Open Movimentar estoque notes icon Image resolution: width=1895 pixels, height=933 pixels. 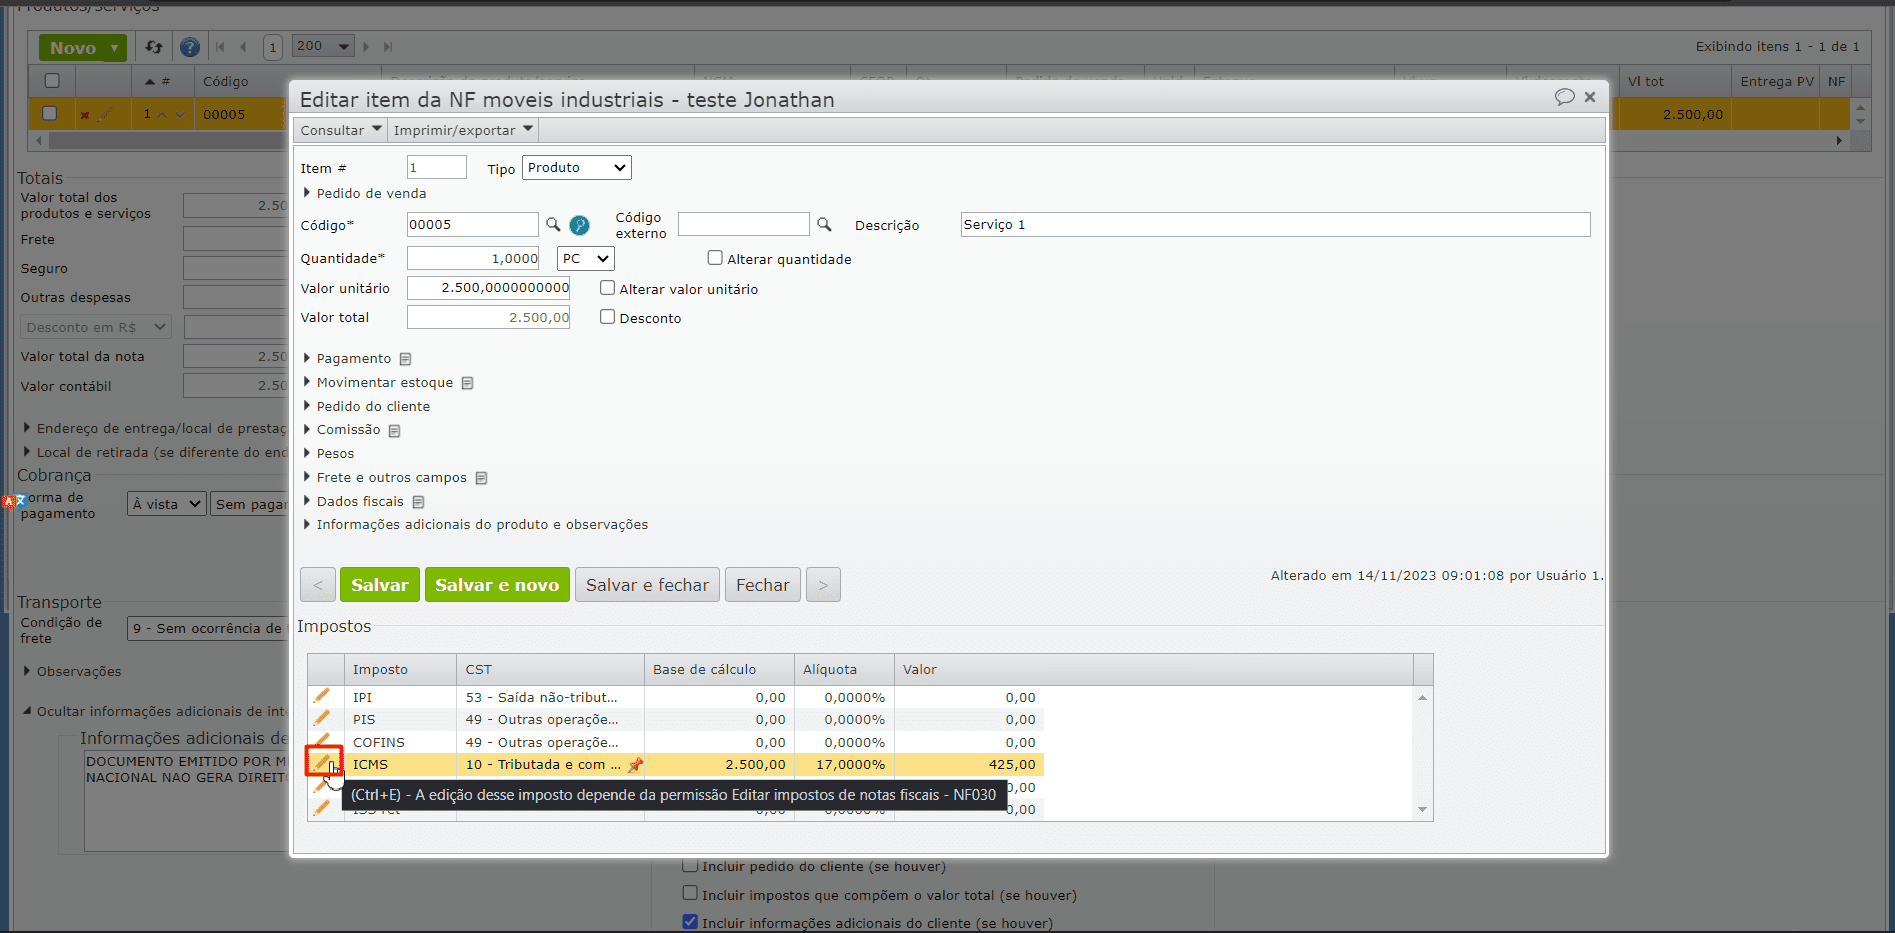pyautogui.click(x=467, y=383)
